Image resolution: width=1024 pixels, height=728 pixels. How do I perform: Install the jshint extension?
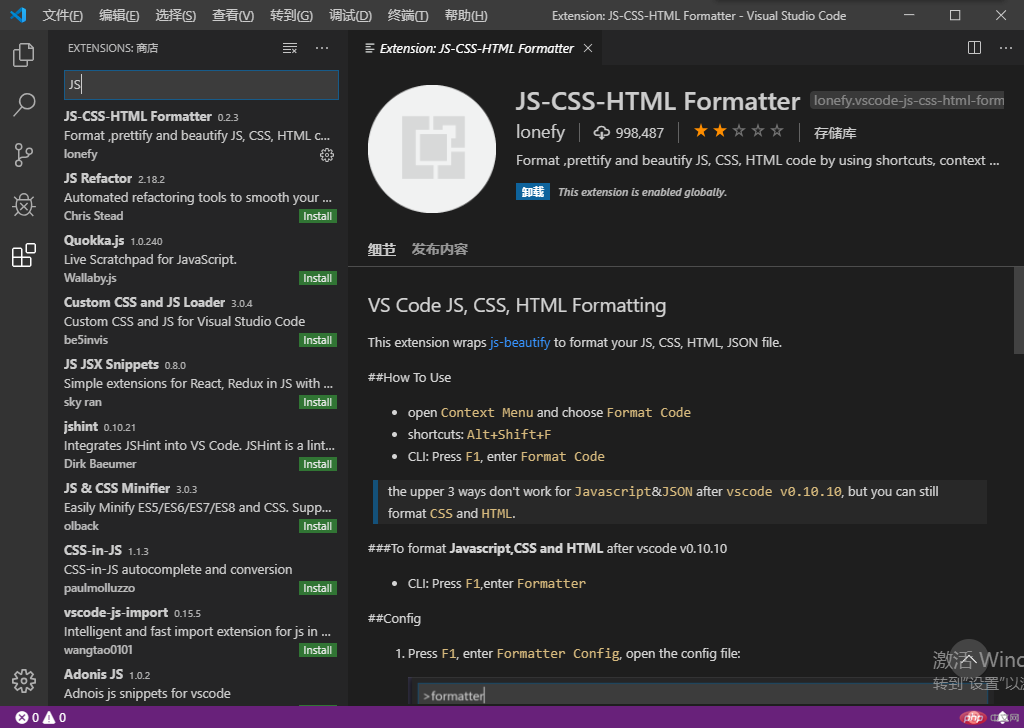[x=318, y=464]
